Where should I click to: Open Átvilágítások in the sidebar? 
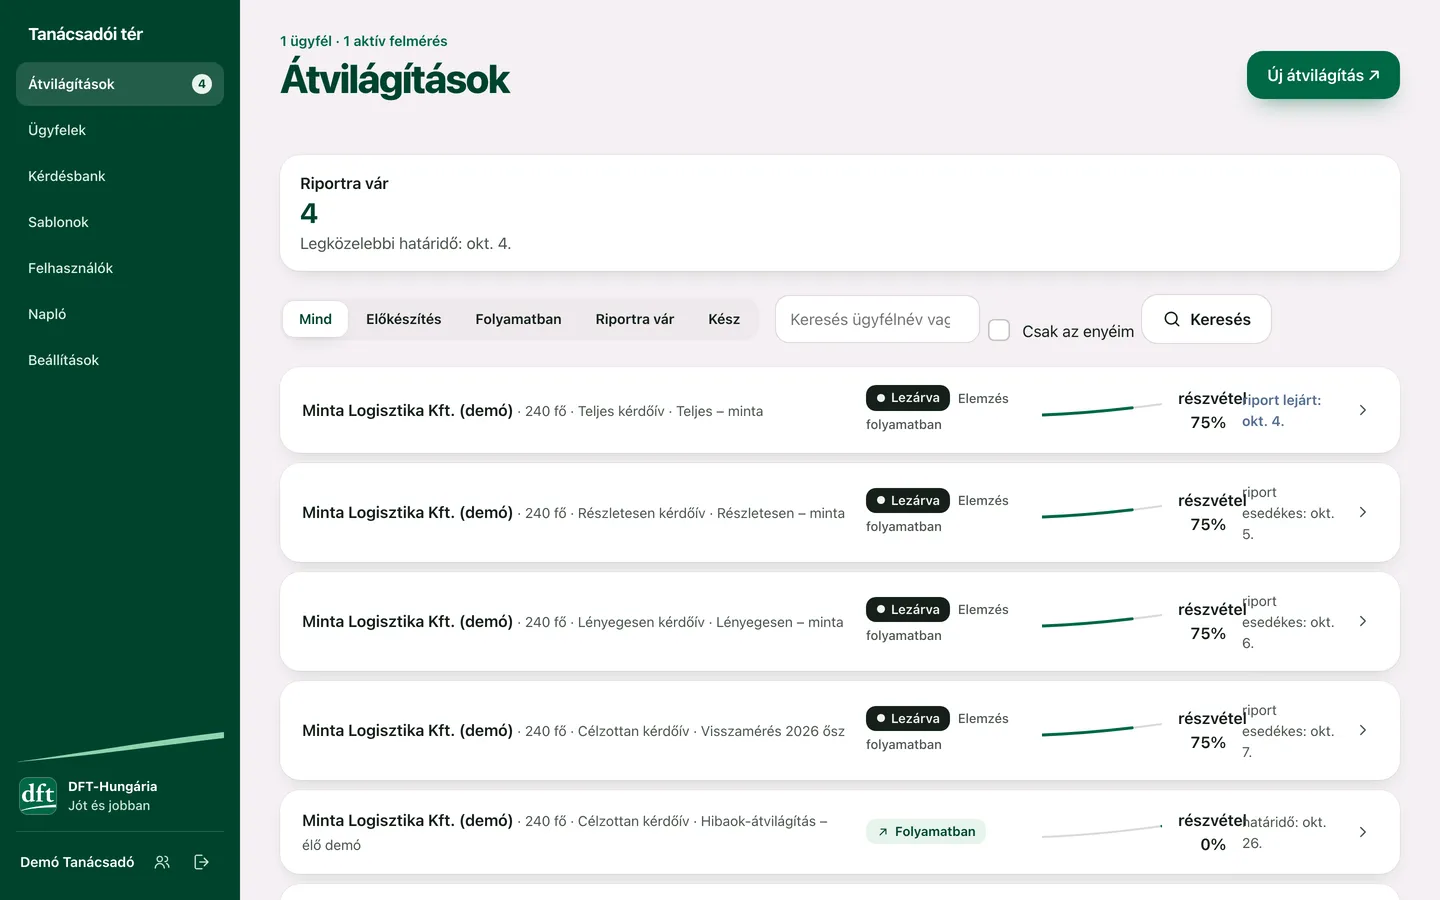[x=120, y=84]
